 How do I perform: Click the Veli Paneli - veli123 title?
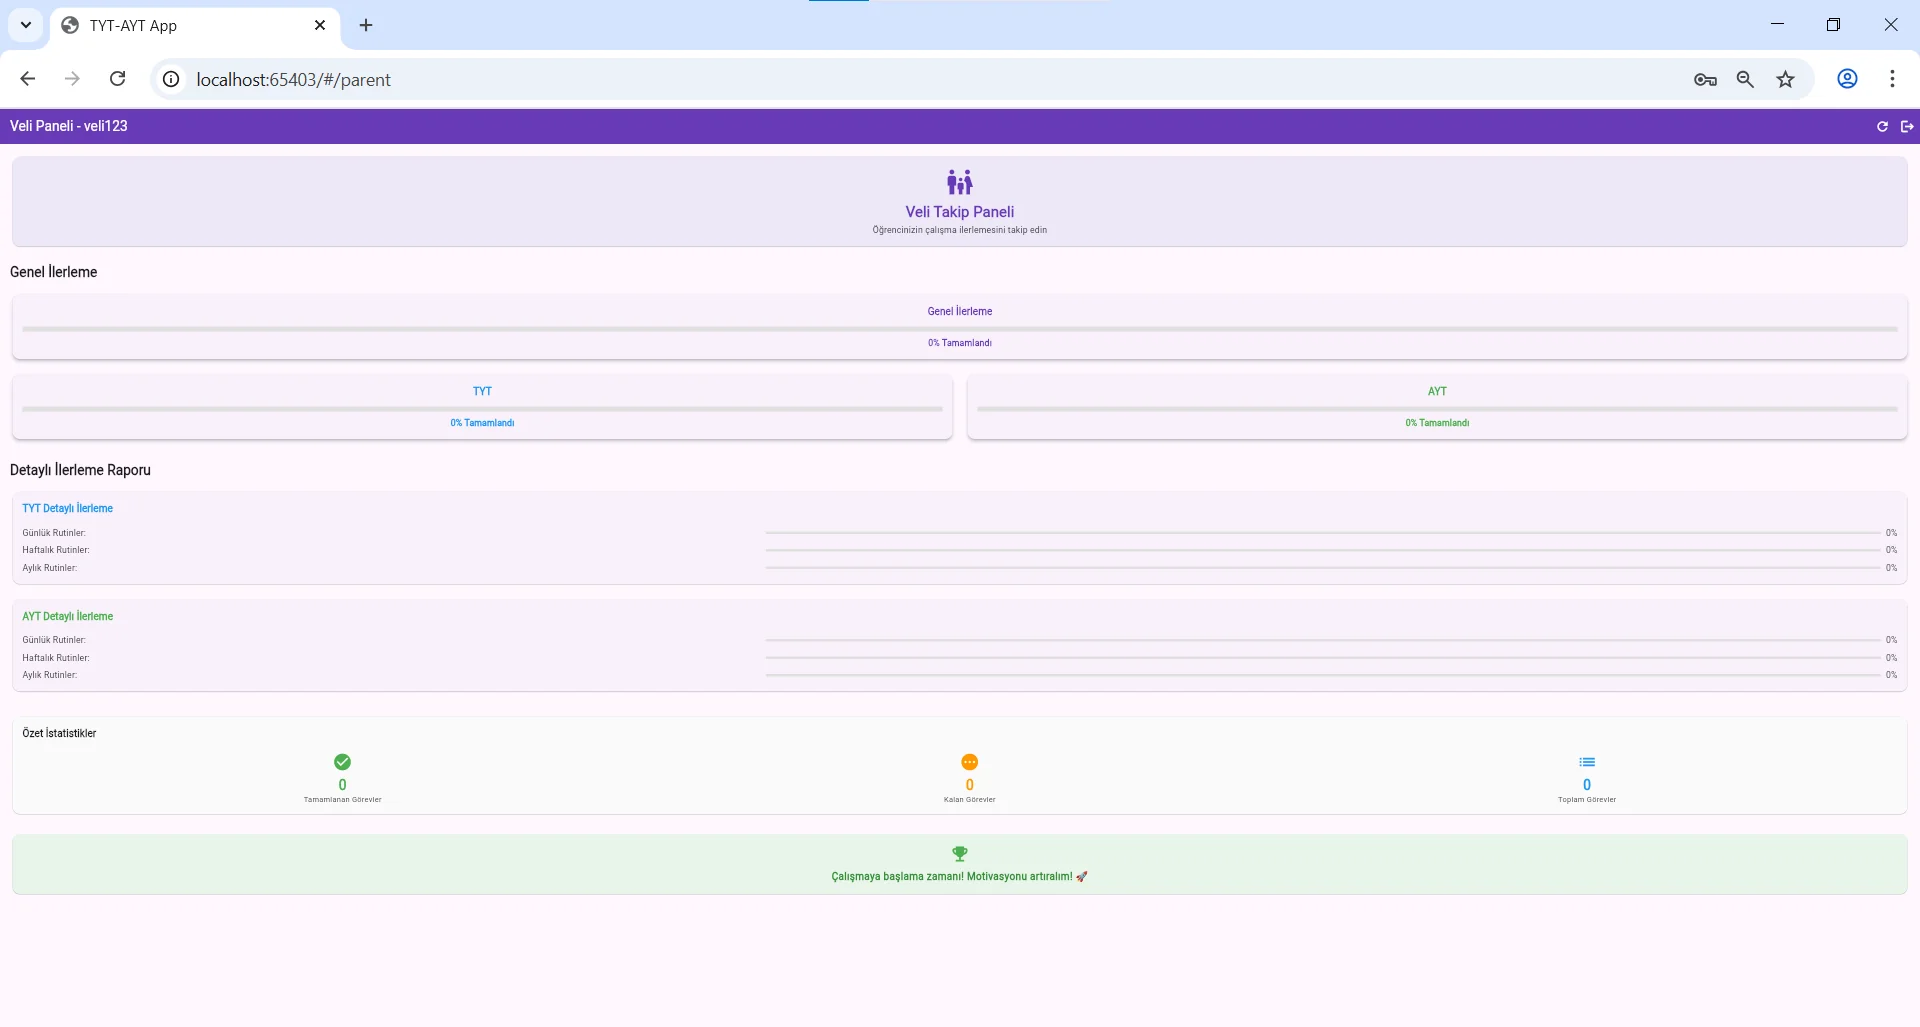(x=69, y=126)
